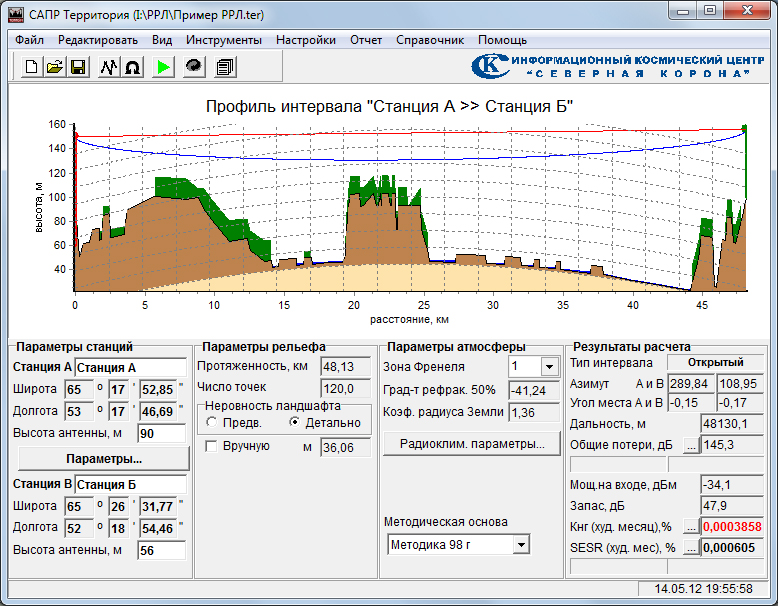Click elevation angle value -0,15
Screen dimensions: 778x606
point(690,403)
